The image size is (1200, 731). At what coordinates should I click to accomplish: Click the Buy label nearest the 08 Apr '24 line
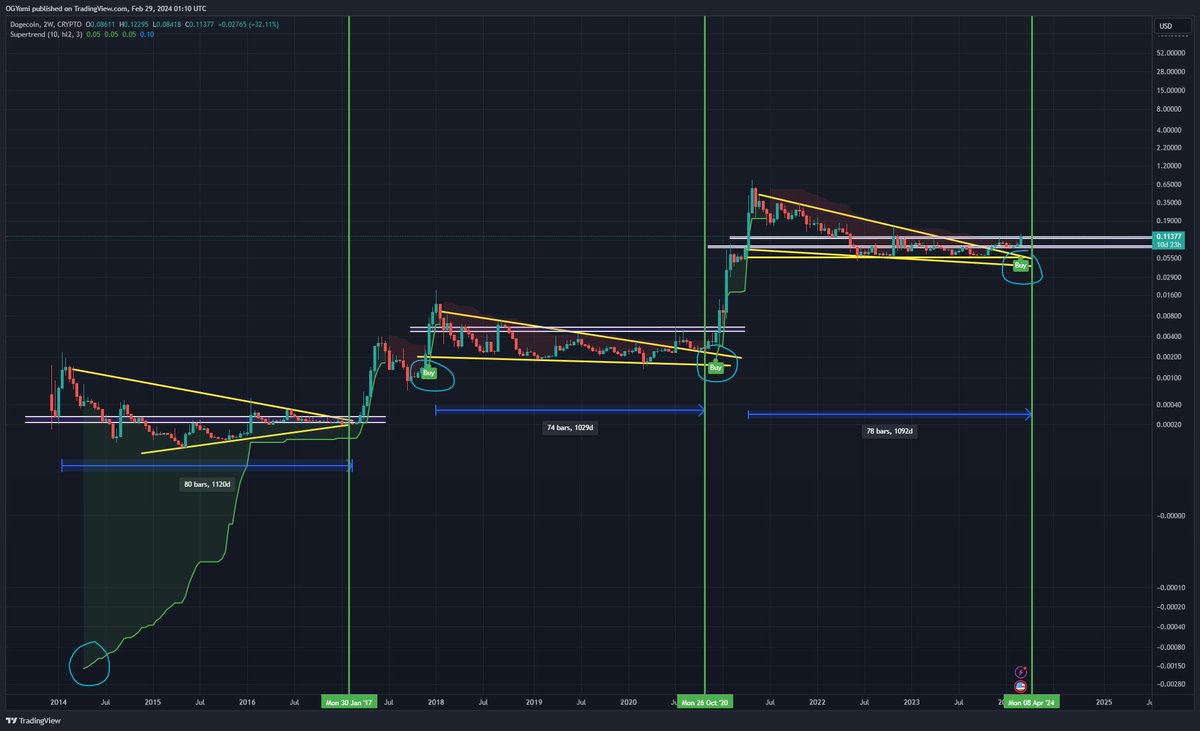tap(1020, 266)
